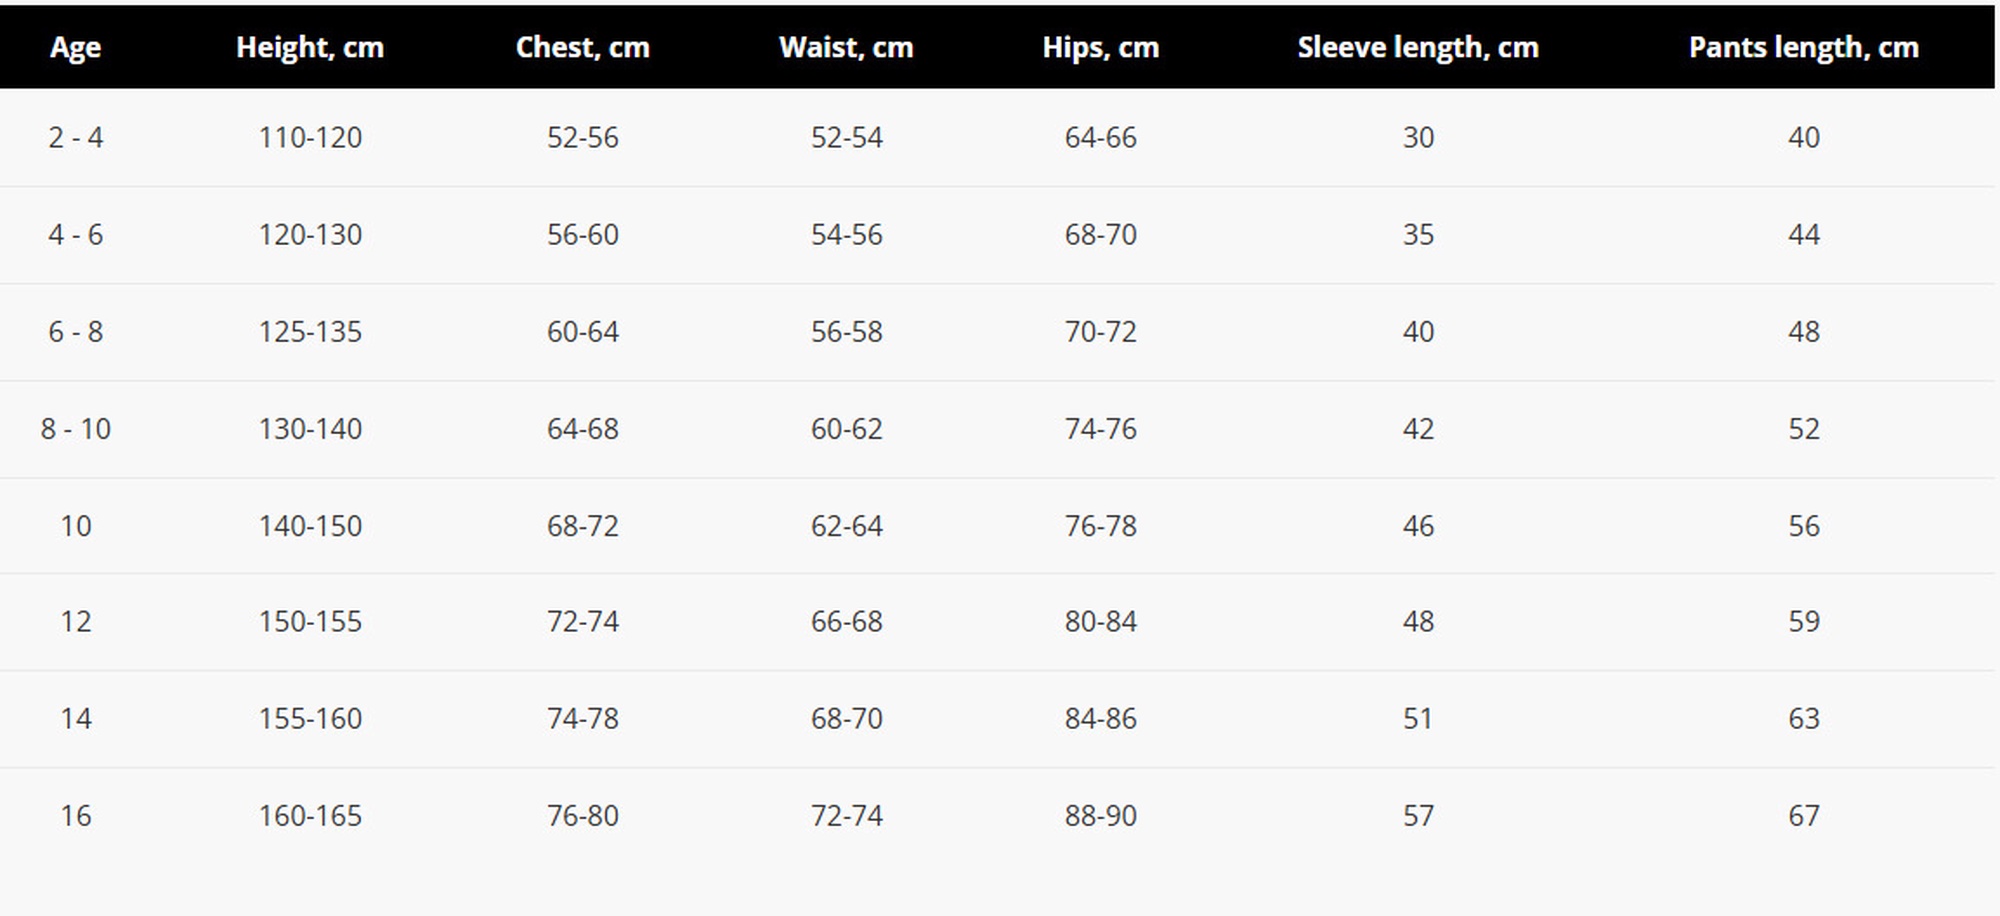
Task: Select hips value "76-78" for age 10
Action: pos(1100,525)
